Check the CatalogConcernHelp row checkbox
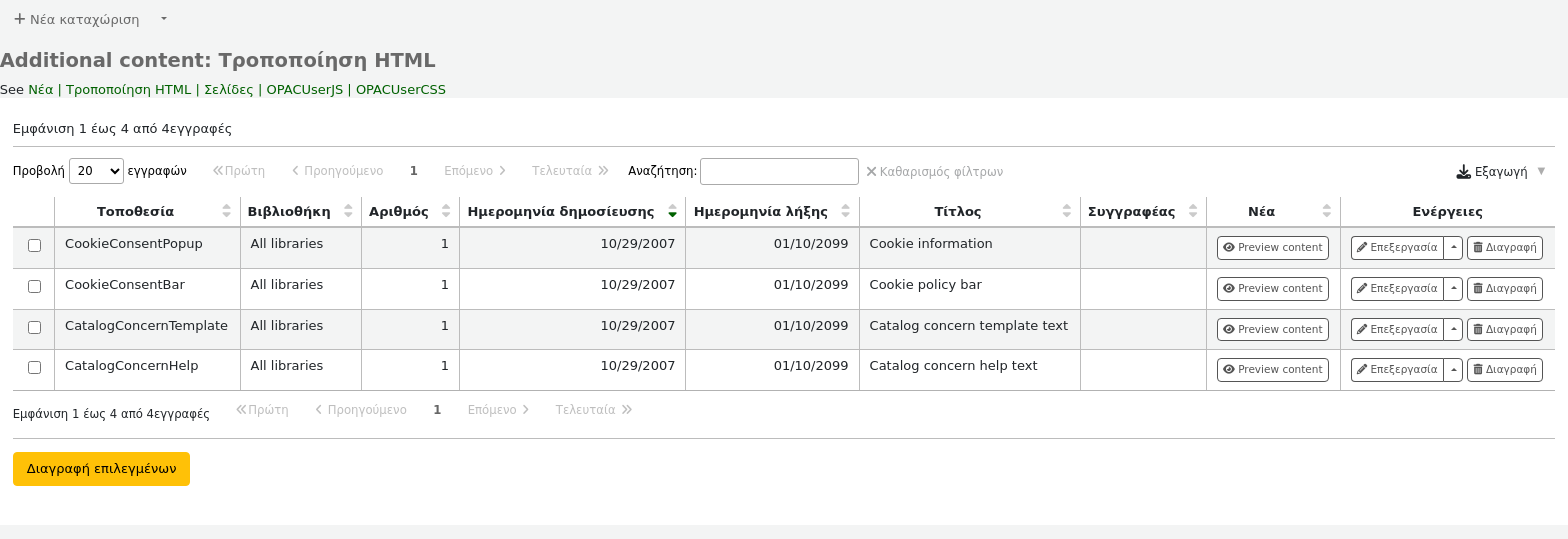Viewport: 1568px width, 539px height. pos(34,368)
